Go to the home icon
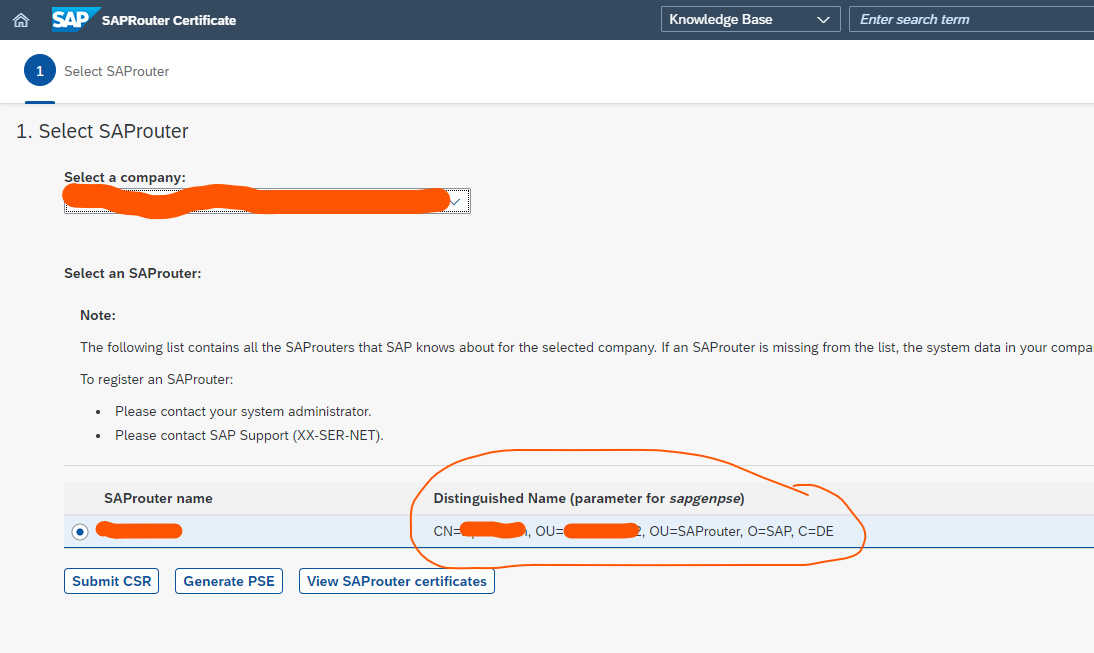Screen dimensions: 1094x653 tap(21, 20)
